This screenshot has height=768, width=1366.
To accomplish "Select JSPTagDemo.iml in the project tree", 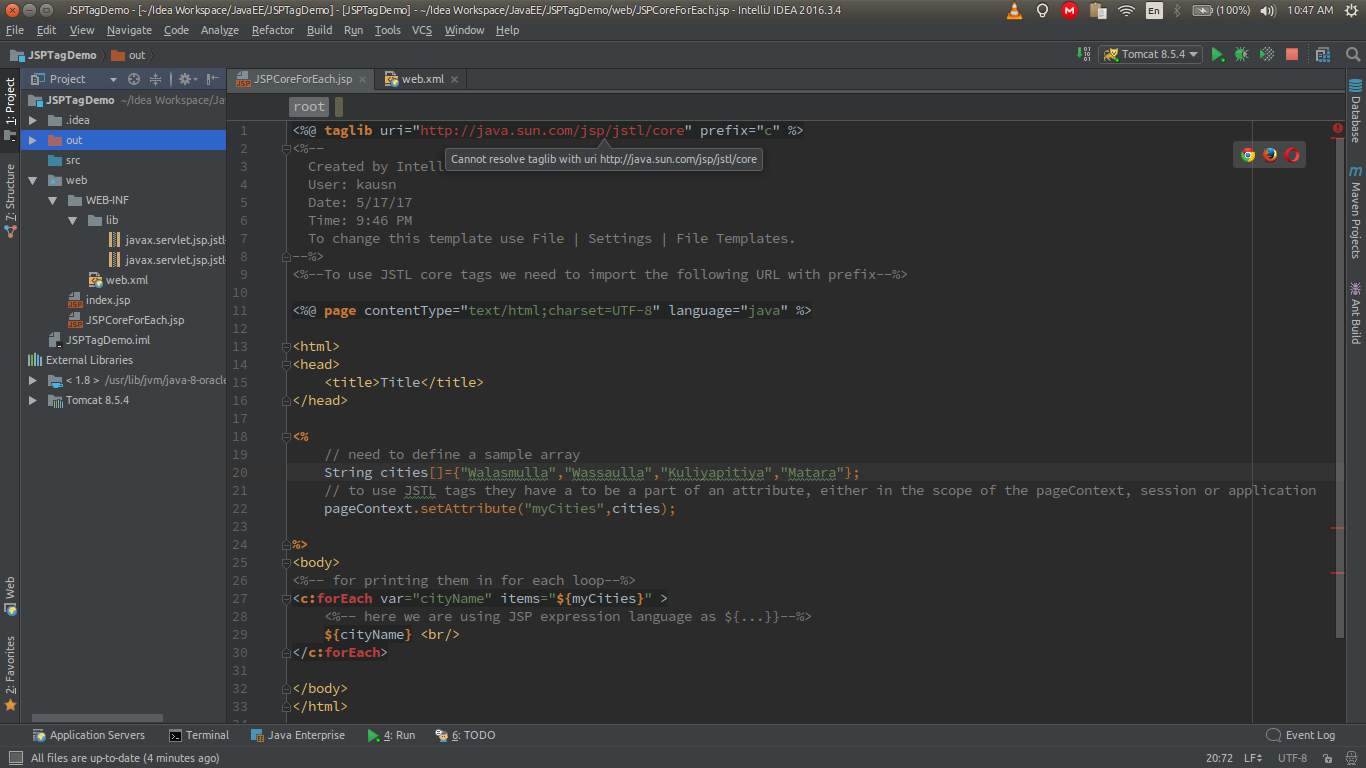I will tap(98, 340).
